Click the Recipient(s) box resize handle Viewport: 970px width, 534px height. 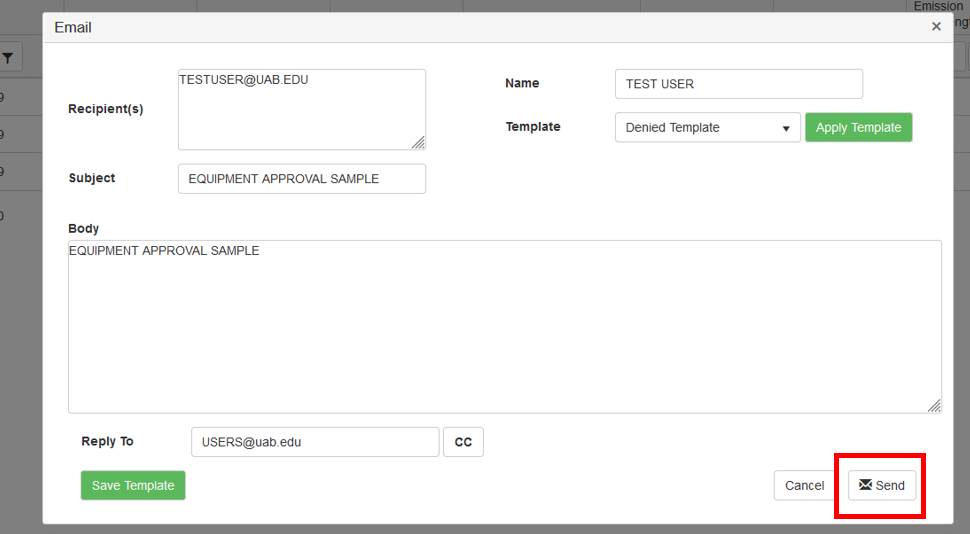418,143
